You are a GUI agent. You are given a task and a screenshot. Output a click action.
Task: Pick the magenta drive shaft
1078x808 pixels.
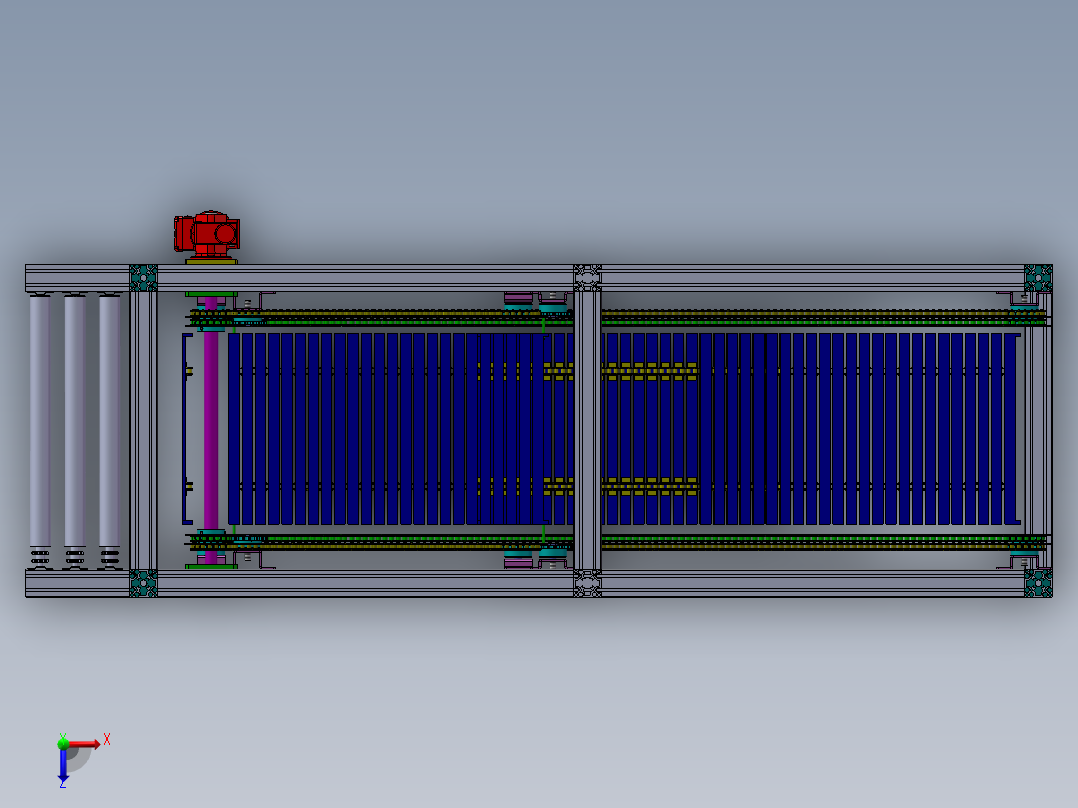(x=211, y=430)
